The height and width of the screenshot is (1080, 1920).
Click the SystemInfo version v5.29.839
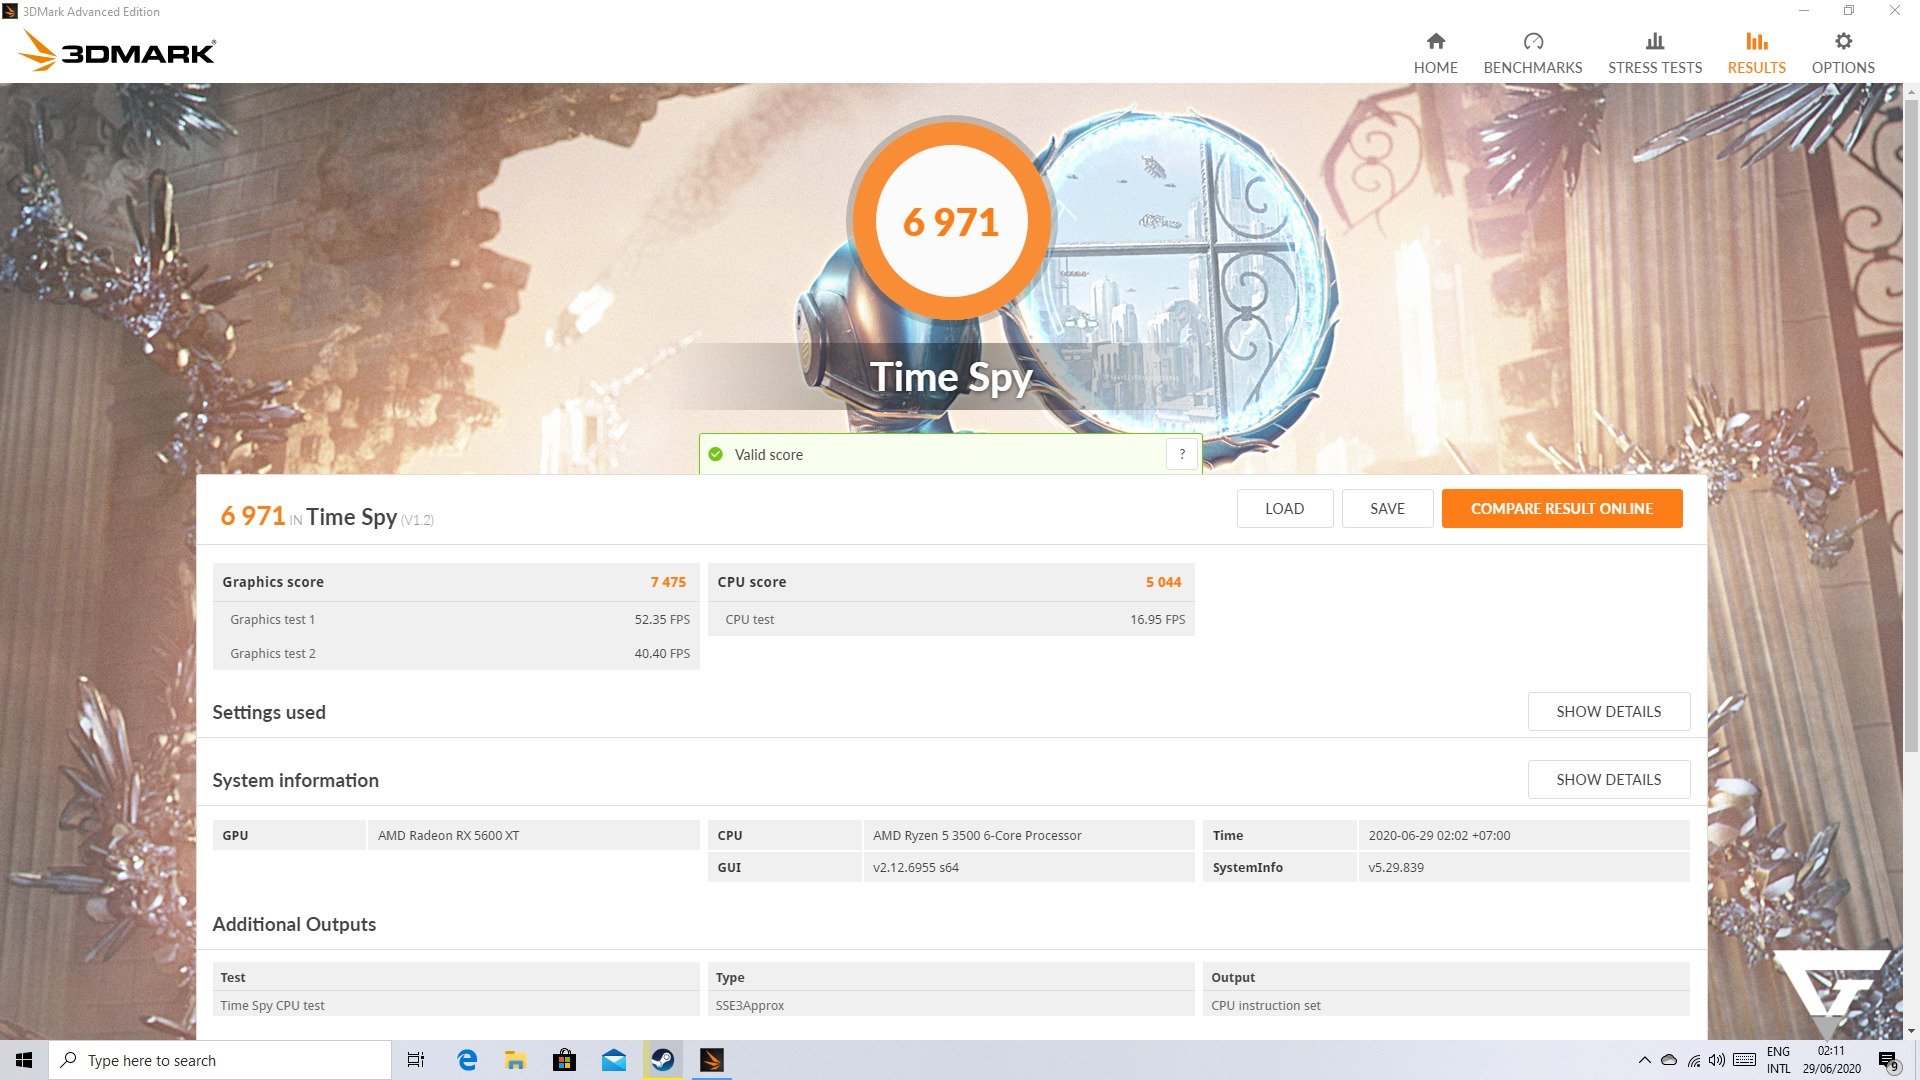click(x=1395, y=867)
